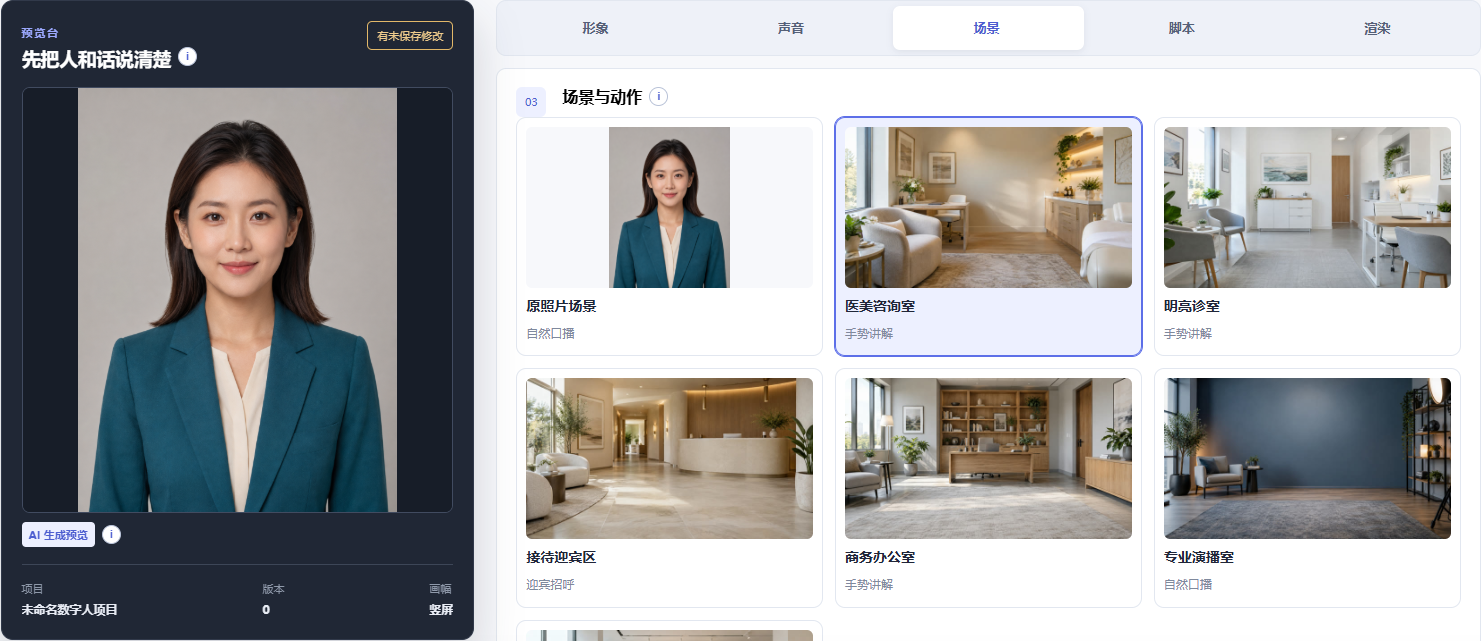
Task: Click the 商务办公室 card title
Action: pyautogui.click(x=880, y=557)
